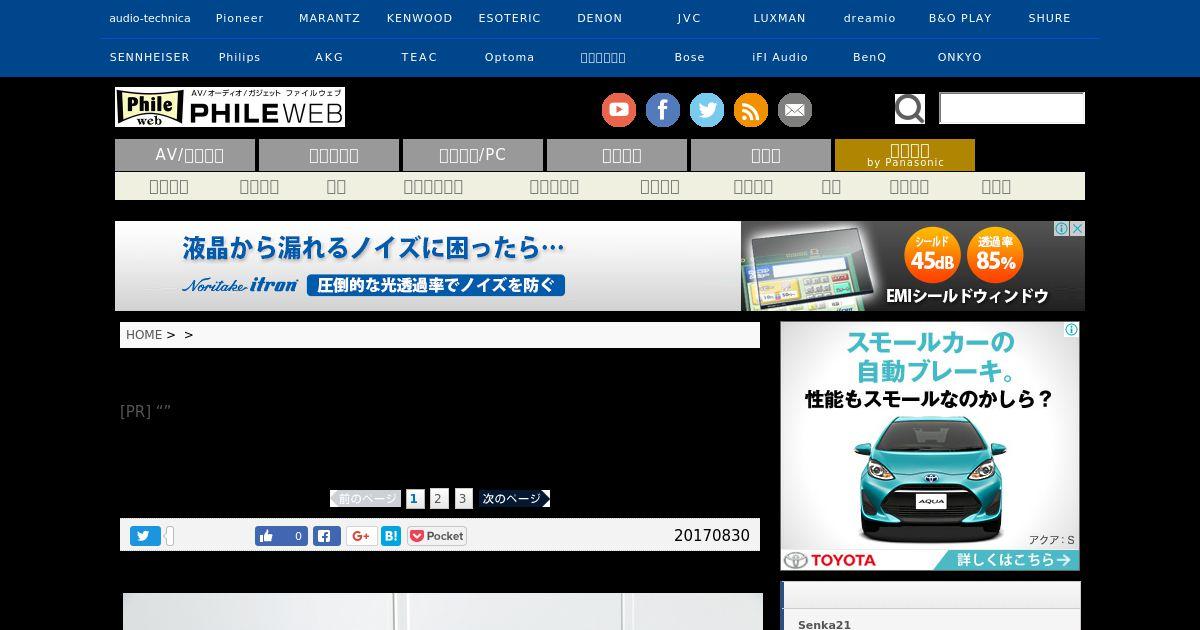Bookmark article with Hatena B! button
The width and height of the screenshot is (1200, 630).
391,536
